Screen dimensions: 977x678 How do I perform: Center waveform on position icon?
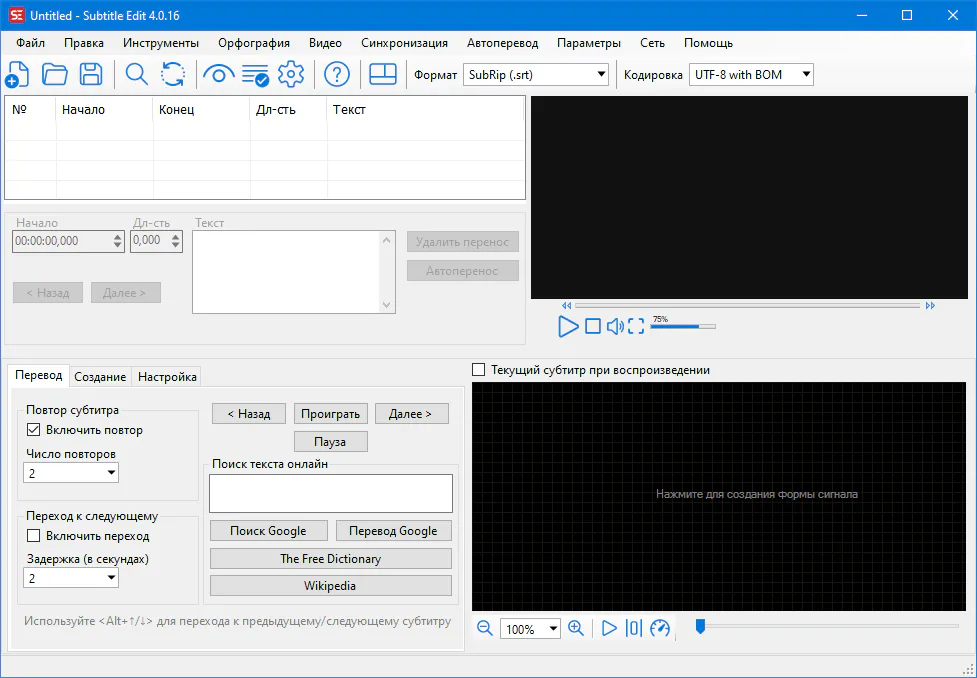(x=634, y=628)
